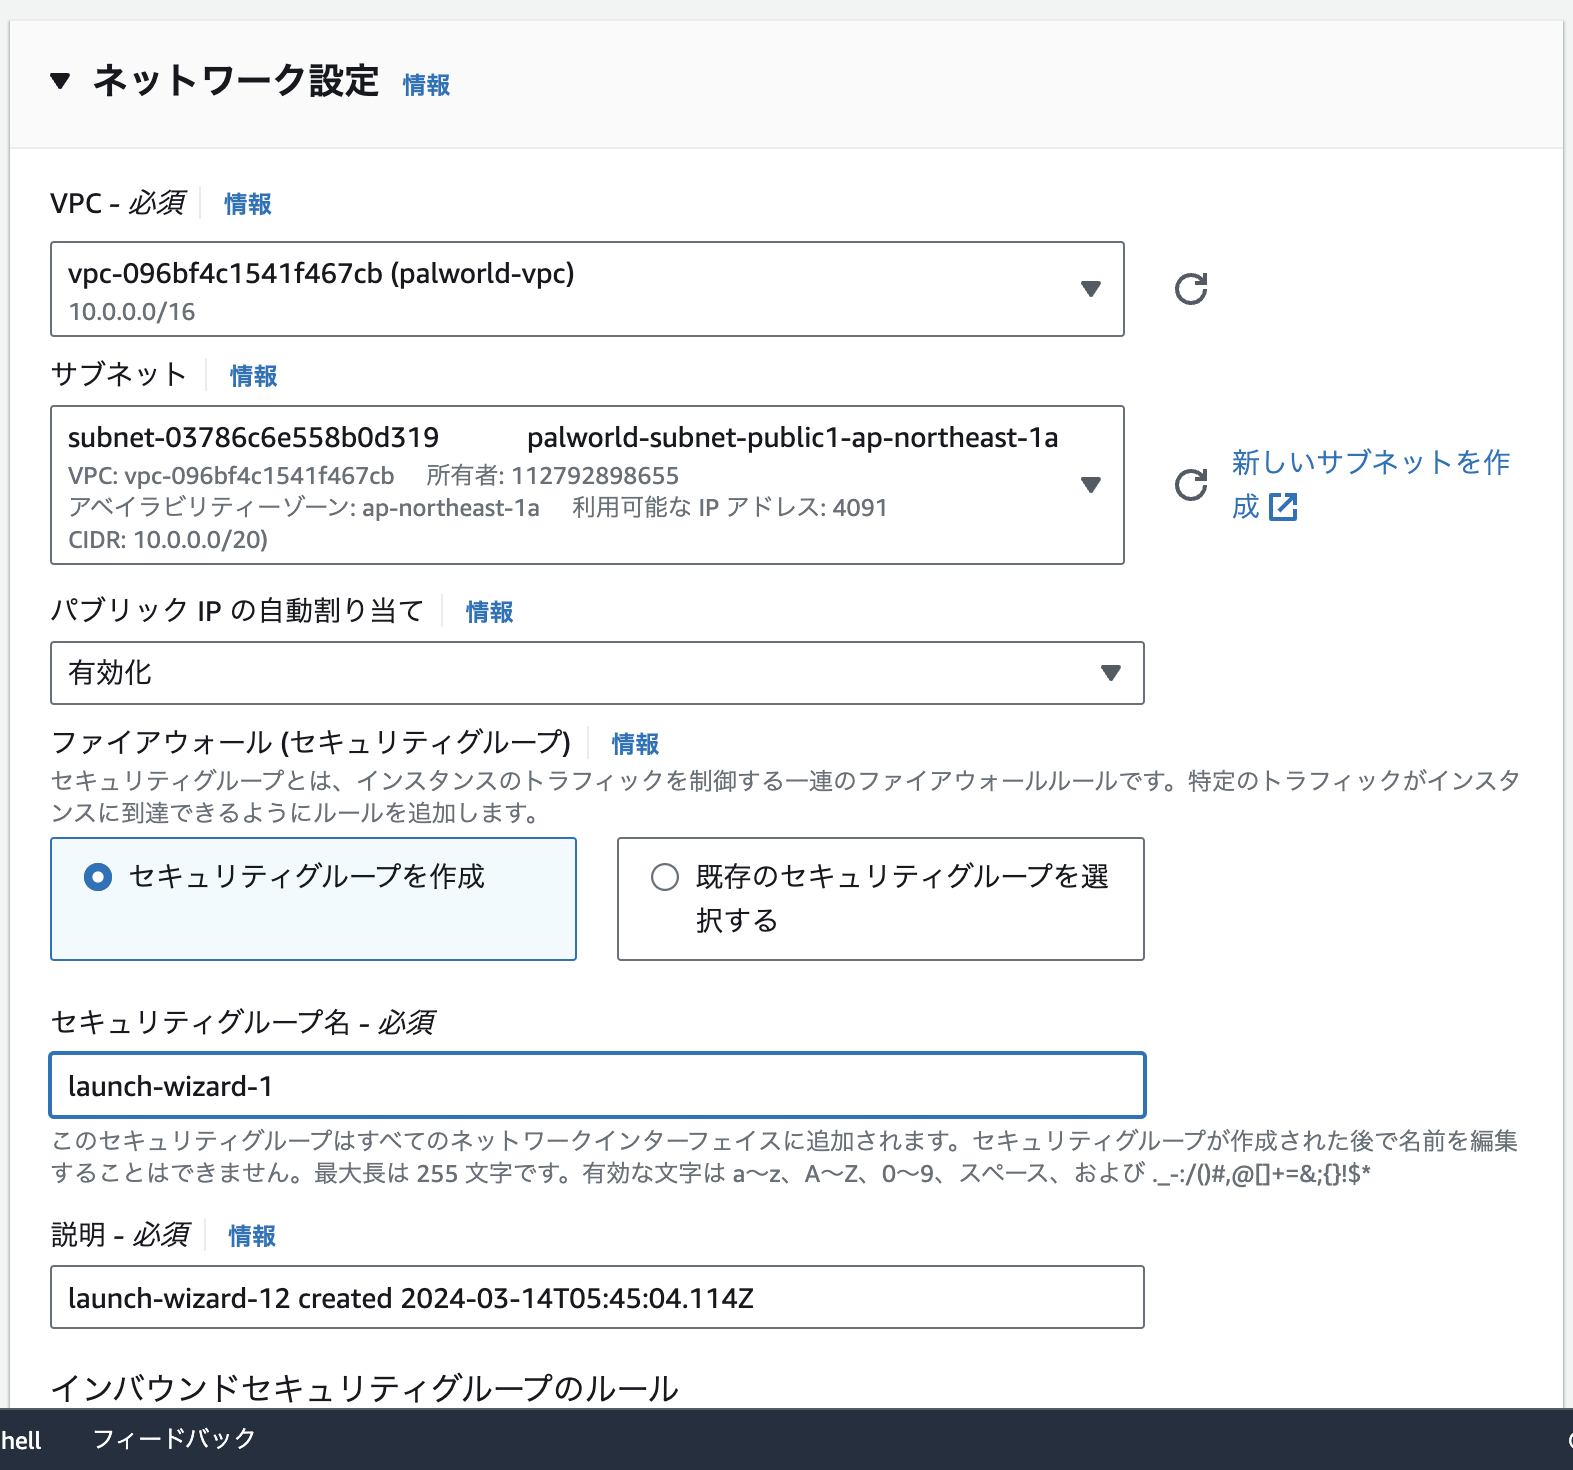1573x1470 pixels.
Task: Click 情報 link beside ファイアウォール label
Action: point(635,744)
